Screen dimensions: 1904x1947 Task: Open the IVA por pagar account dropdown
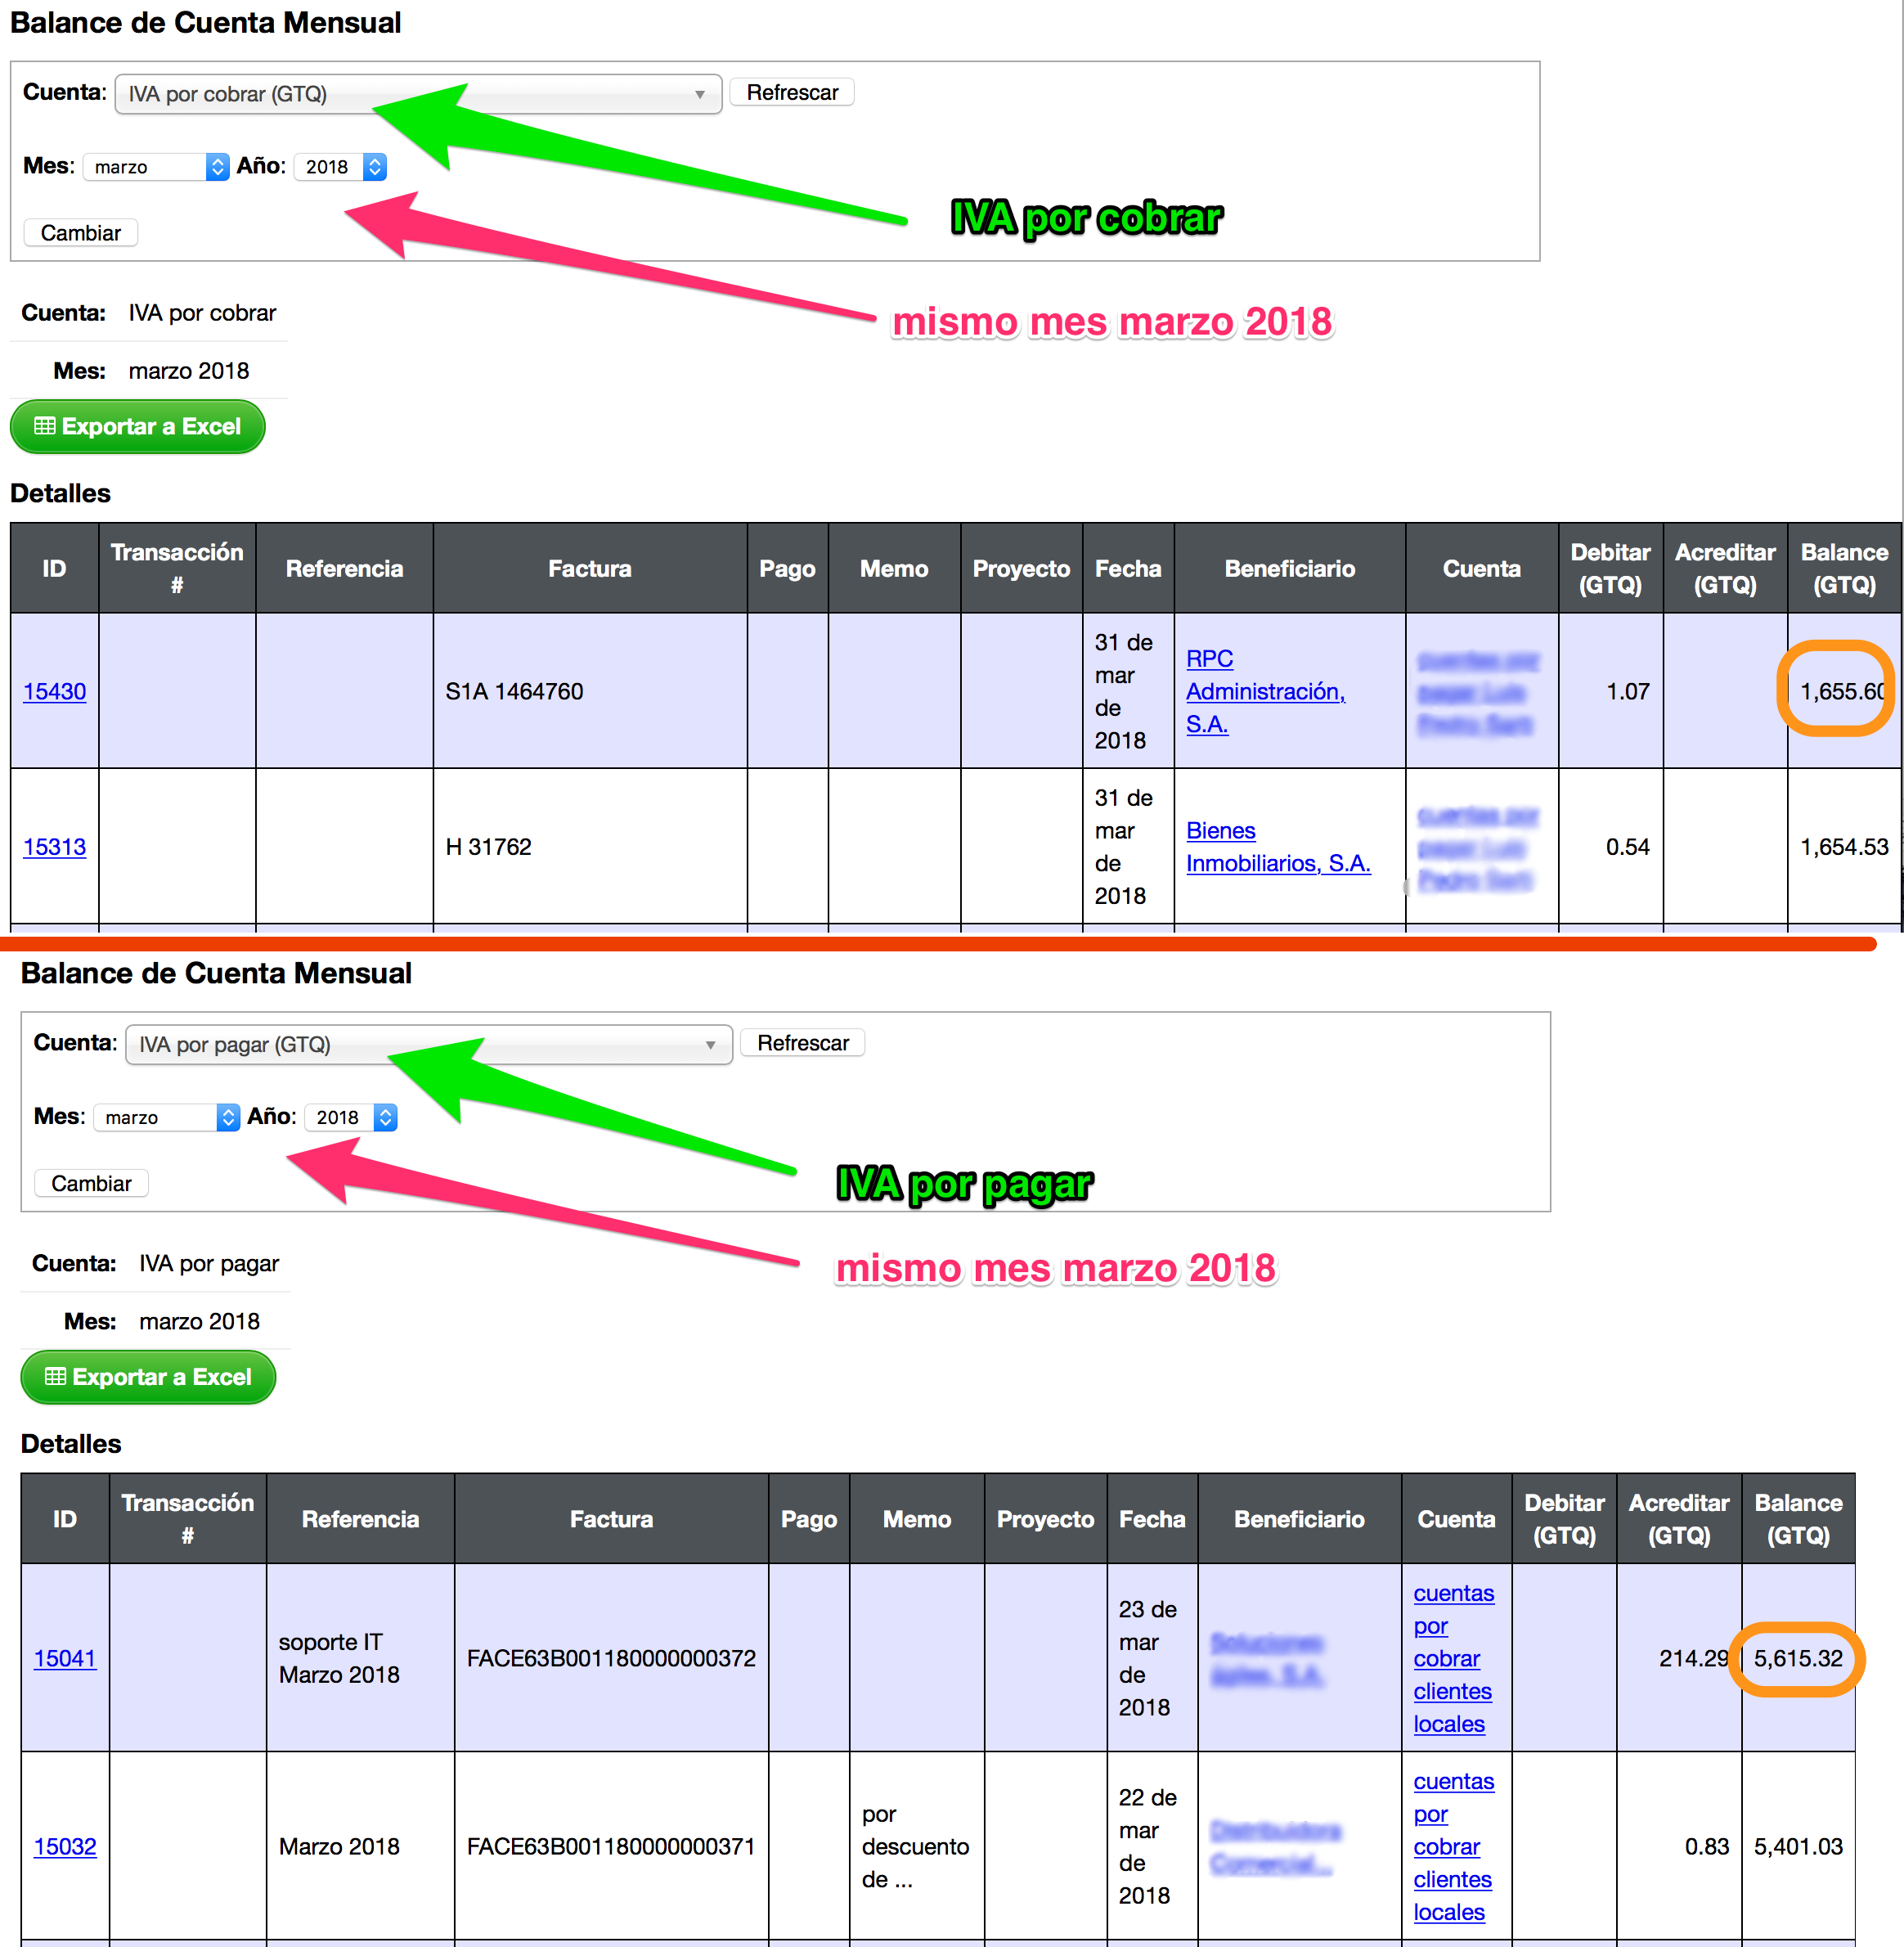click(429, 1044)
